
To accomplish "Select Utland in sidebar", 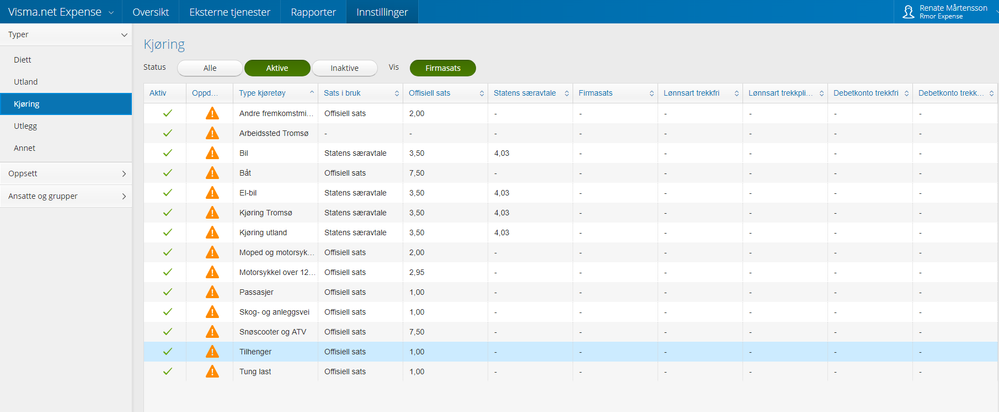I will coord(66,82).
